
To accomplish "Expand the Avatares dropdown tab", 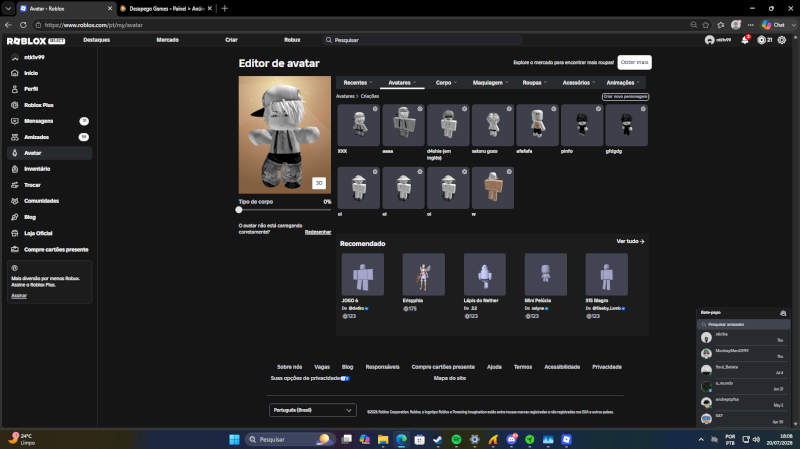I will (402, 83).
